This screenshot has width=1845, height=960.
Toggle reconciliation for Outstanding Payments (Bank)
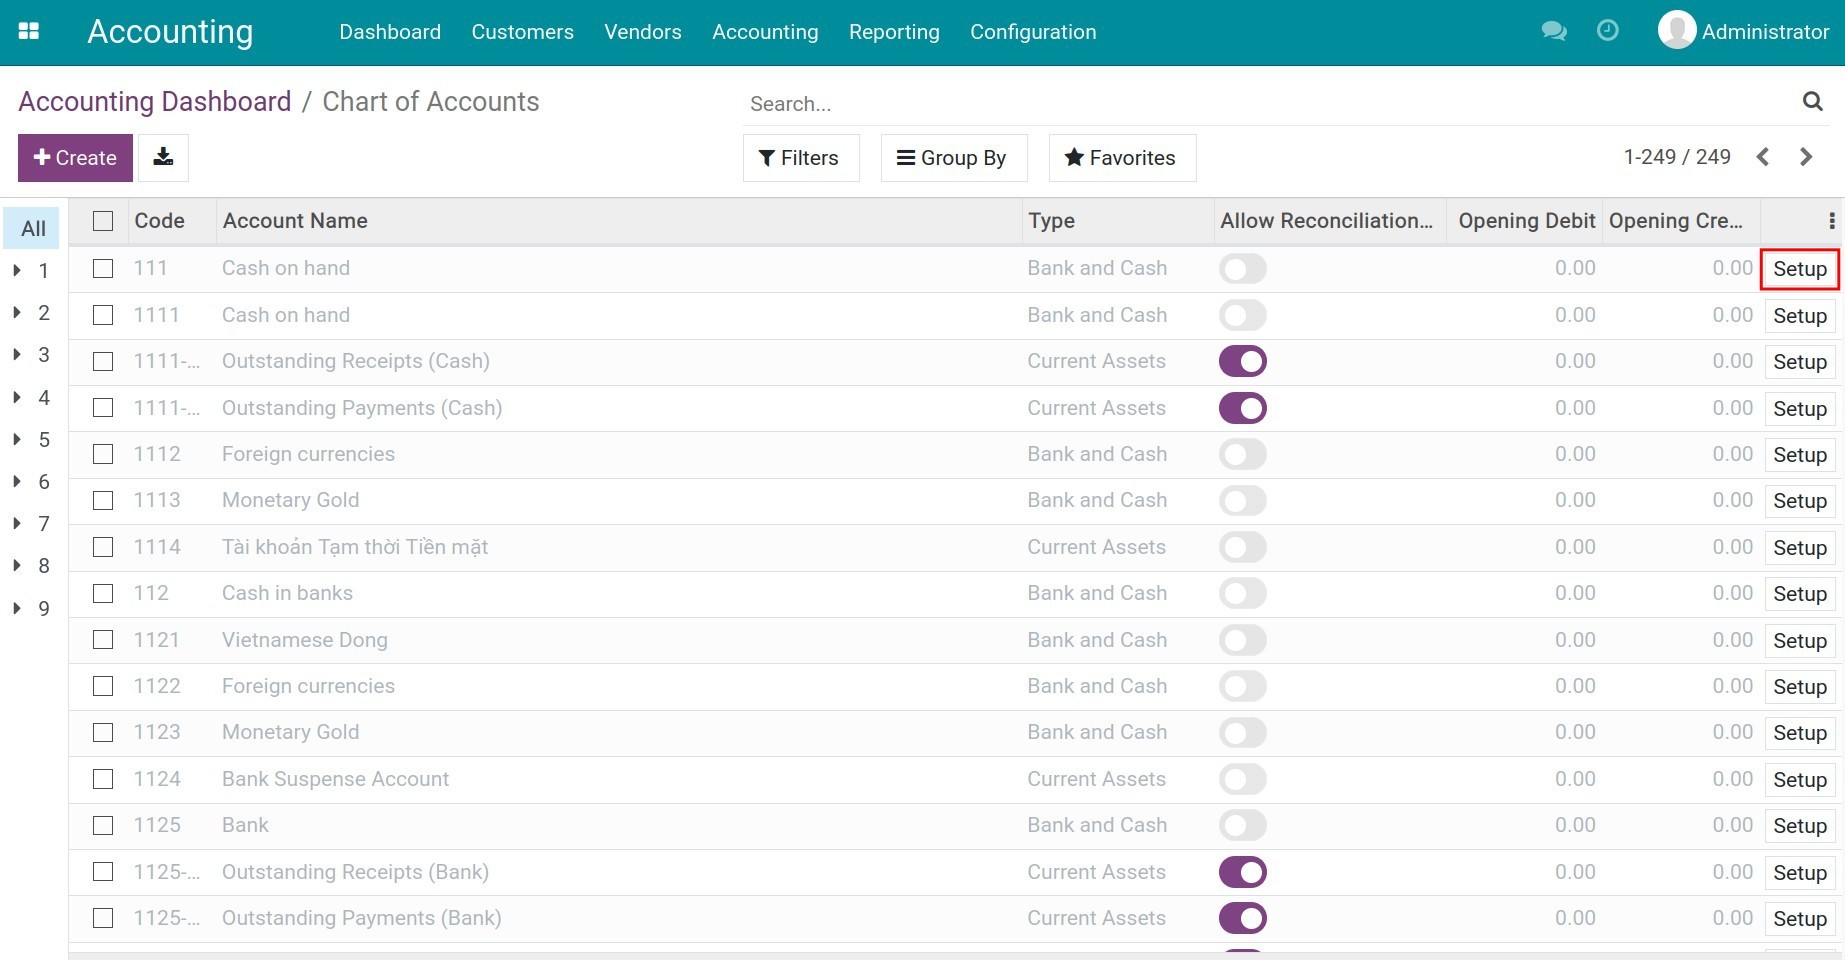(1243, 918)
